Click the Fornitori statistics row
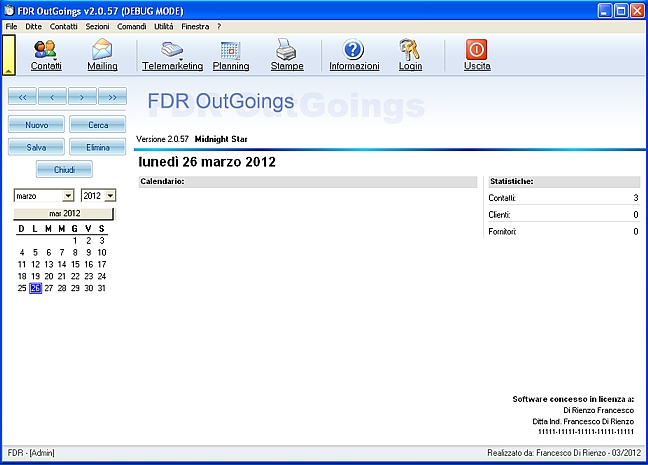The image size is (648, 465). (x=564, y=231)
